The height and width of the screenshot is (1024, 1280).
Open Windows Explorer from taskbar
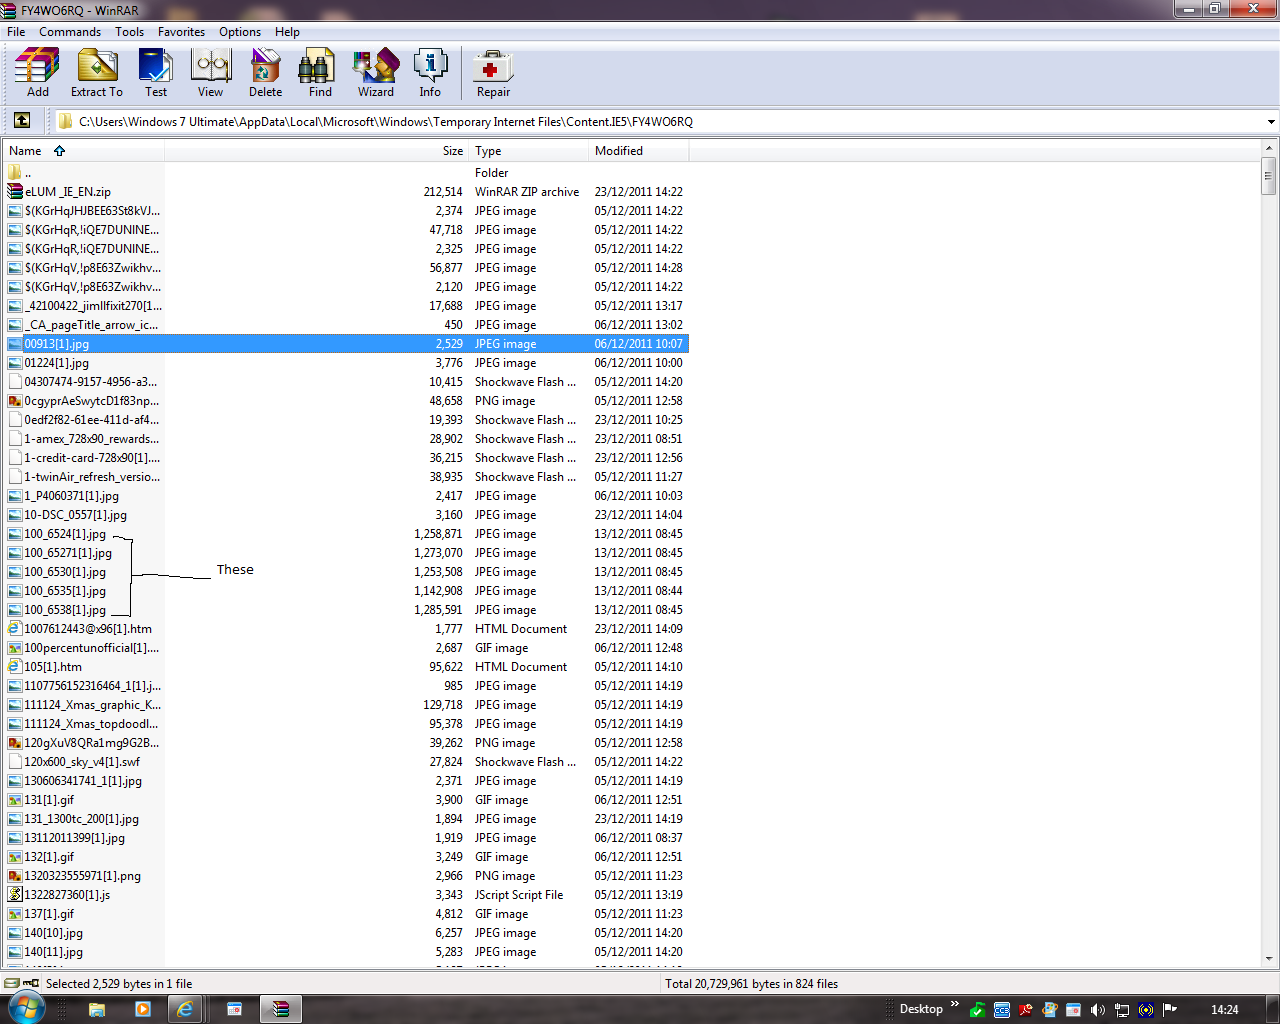[x=97, y=1009]
